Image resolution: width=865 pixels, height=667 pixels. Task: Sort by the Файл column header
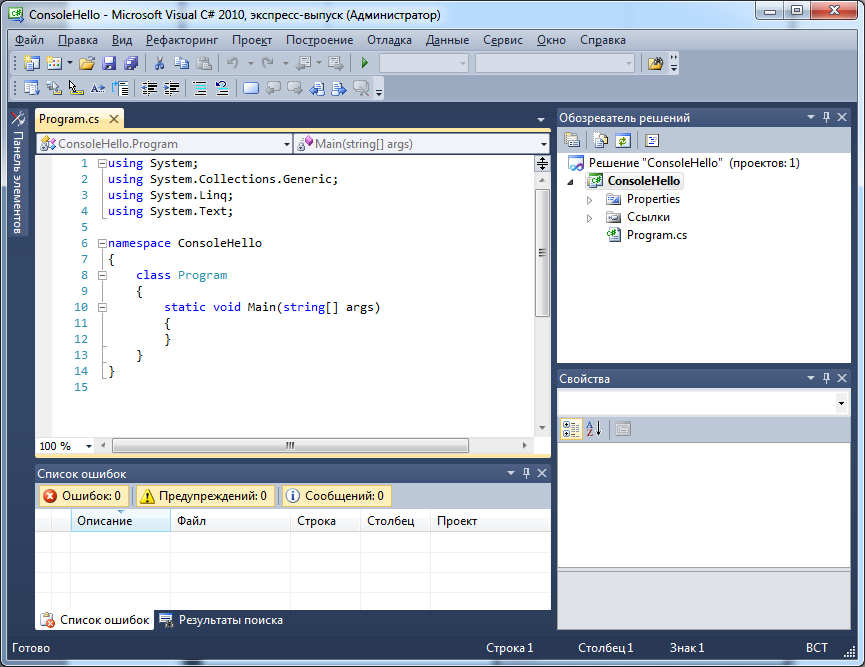(230, 521)
